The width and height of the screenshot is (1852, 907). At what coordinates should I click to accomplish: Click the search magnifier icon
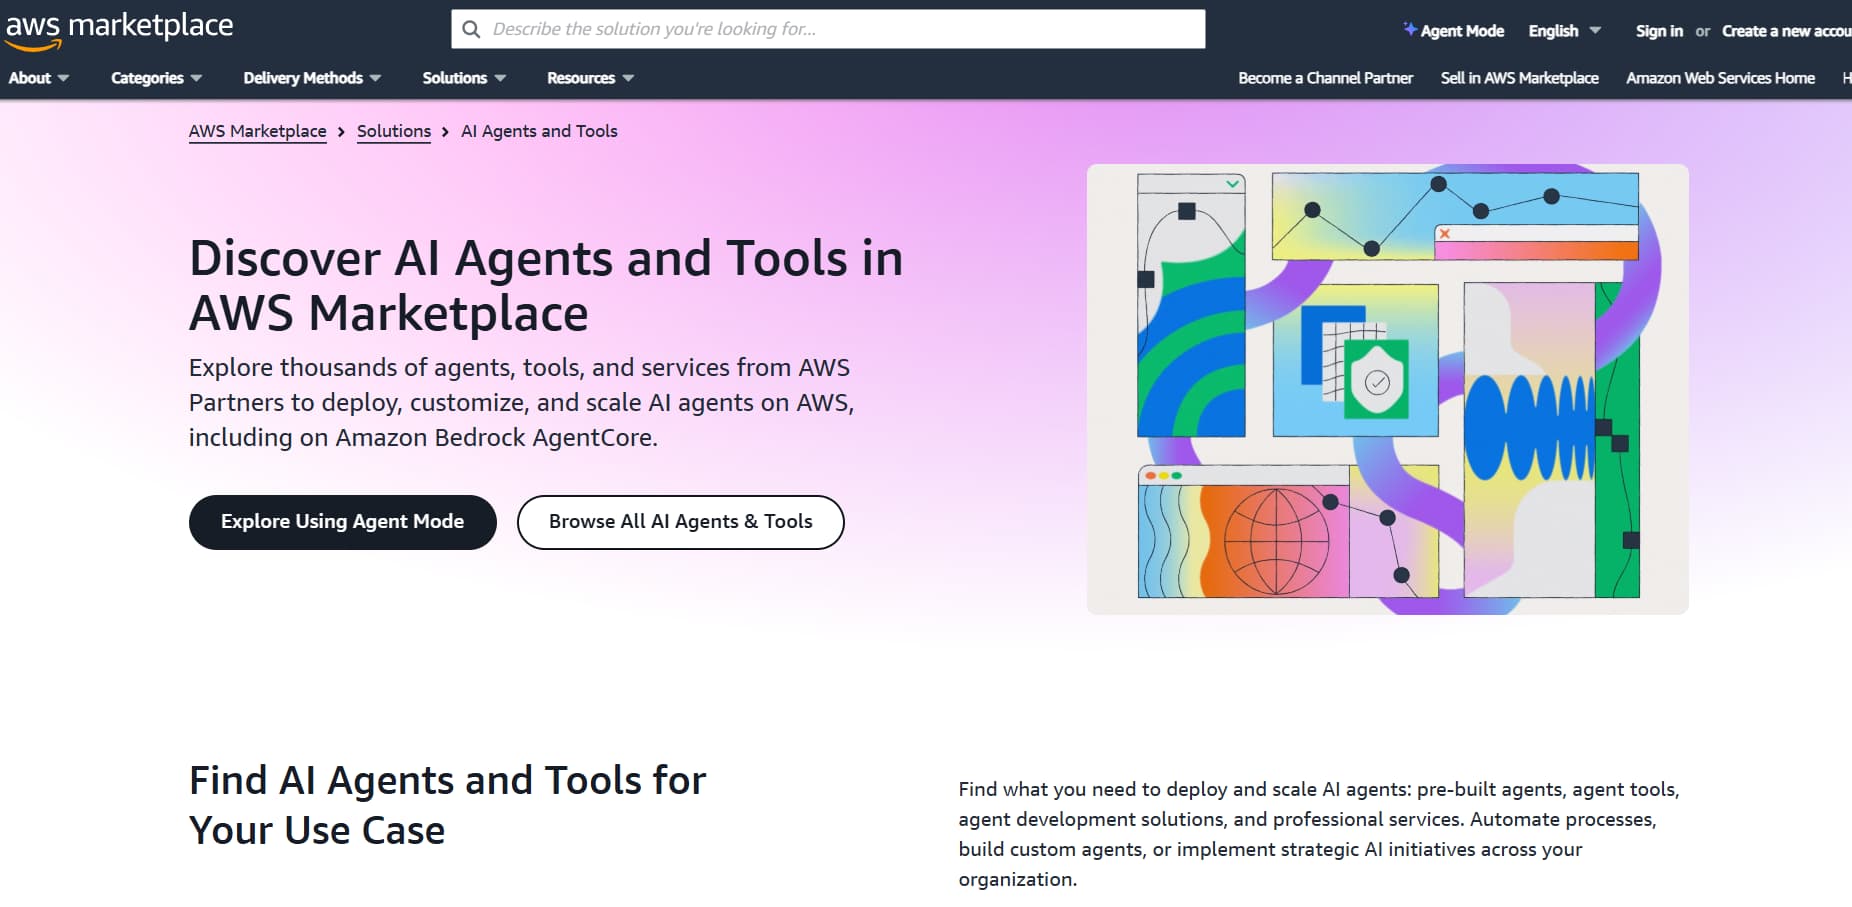pos(471,29)
